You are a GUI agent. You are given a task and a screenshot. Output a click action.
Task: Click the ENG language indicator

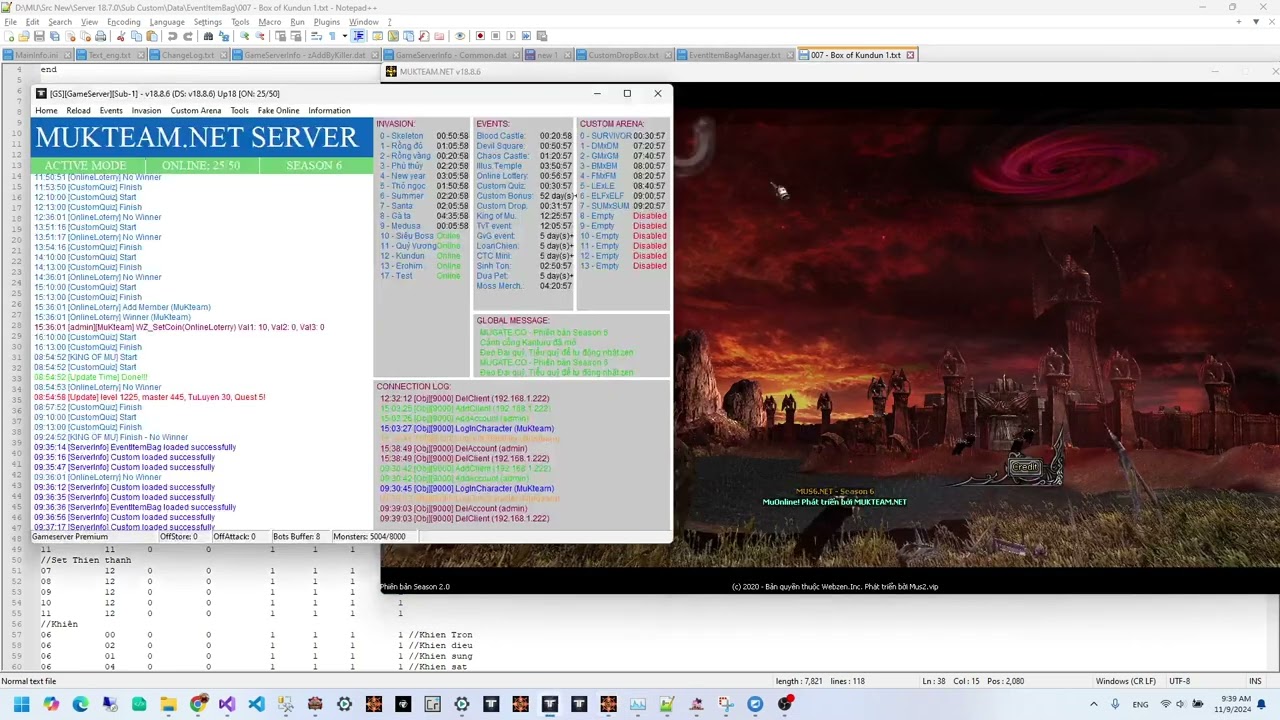pyautogui.click(x=1140, y=704)
